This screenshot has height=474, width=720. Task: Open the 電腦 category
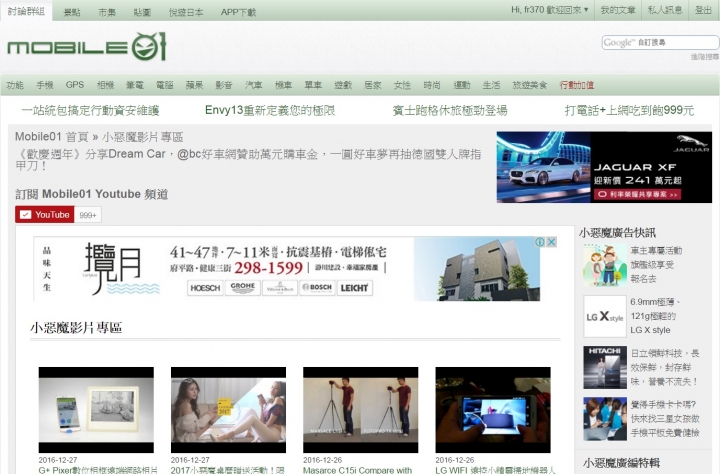(x=164, y=85)
